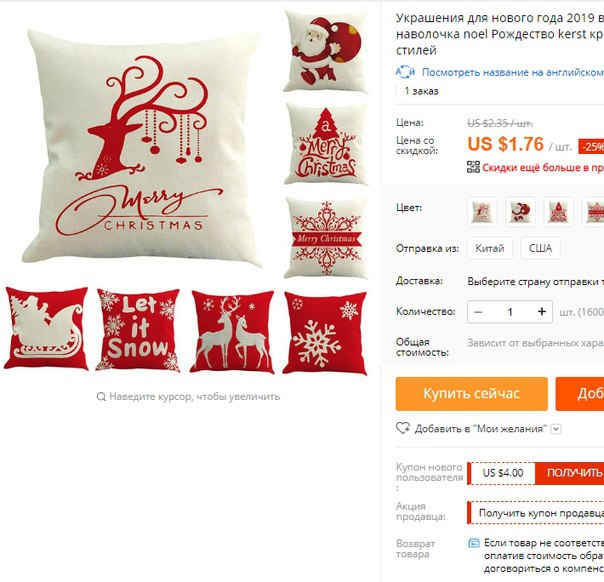Decrease quantity with the minus button

(478, 312)
